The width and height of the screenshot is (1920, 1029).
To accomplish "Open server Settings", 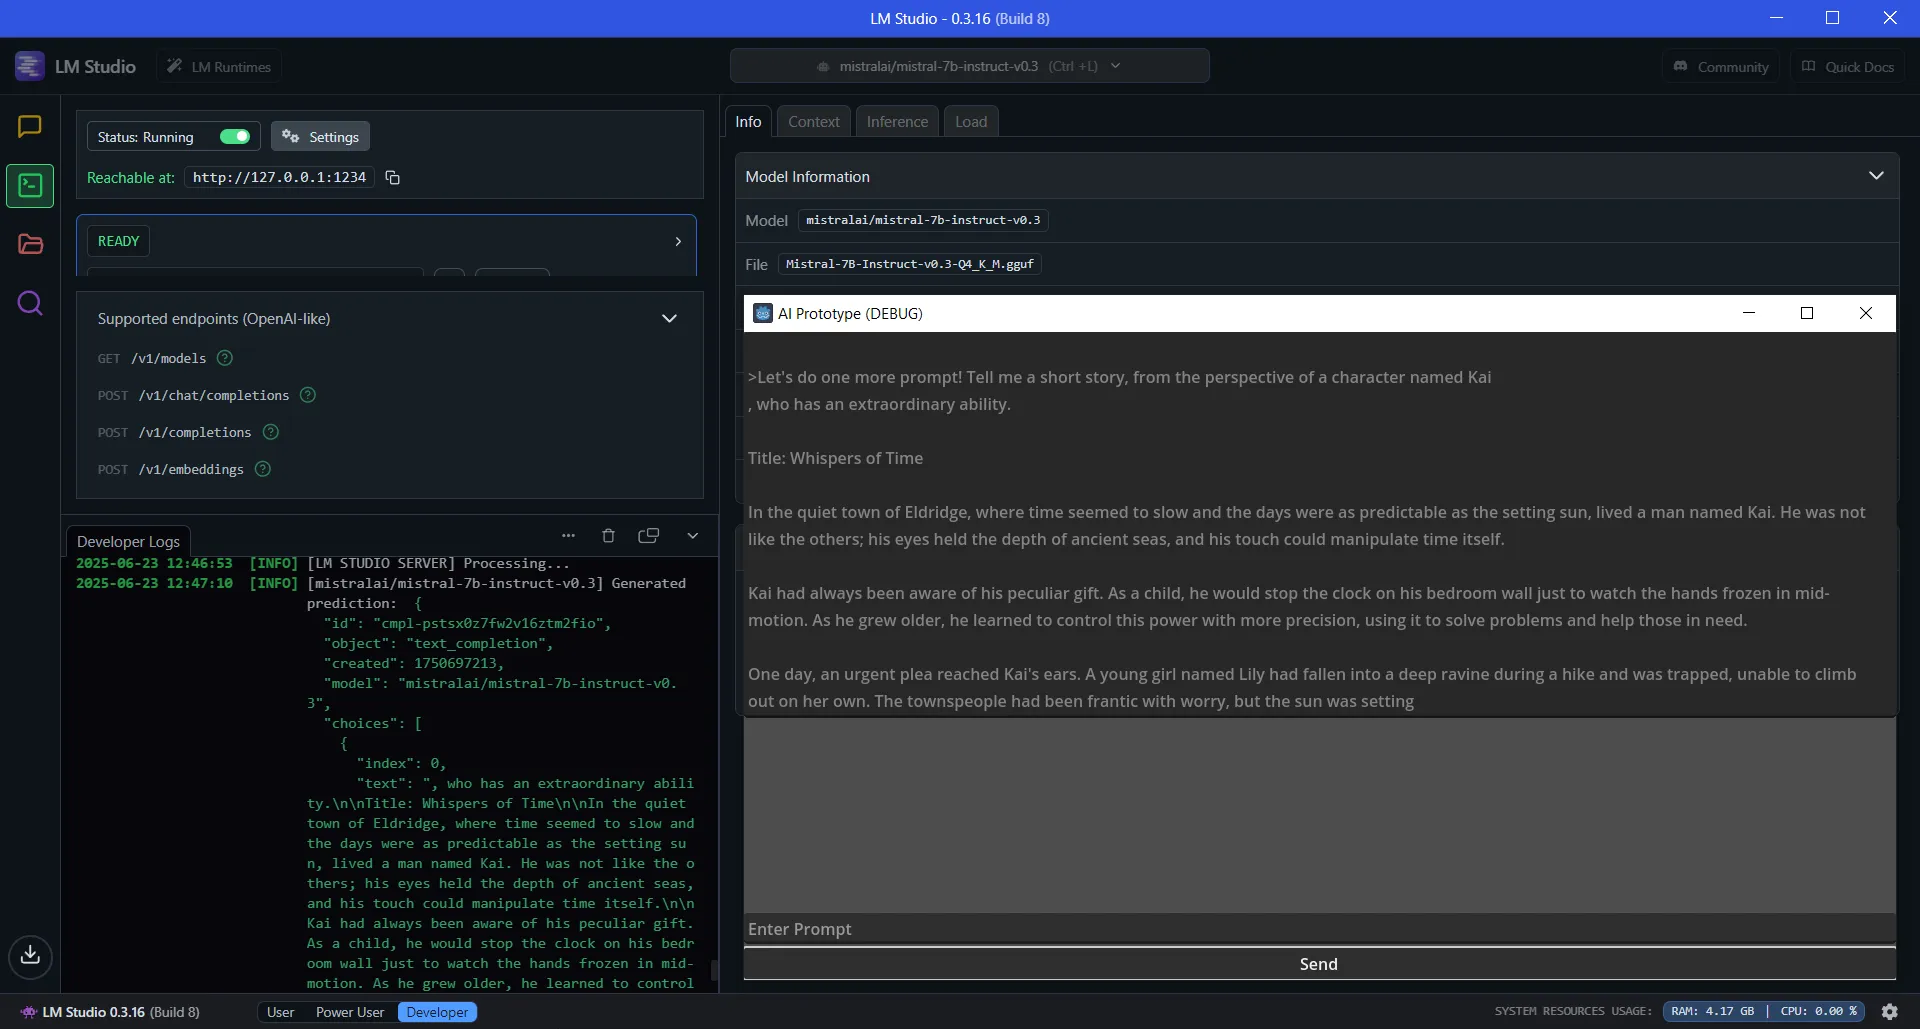I will (x=319, y=136).
